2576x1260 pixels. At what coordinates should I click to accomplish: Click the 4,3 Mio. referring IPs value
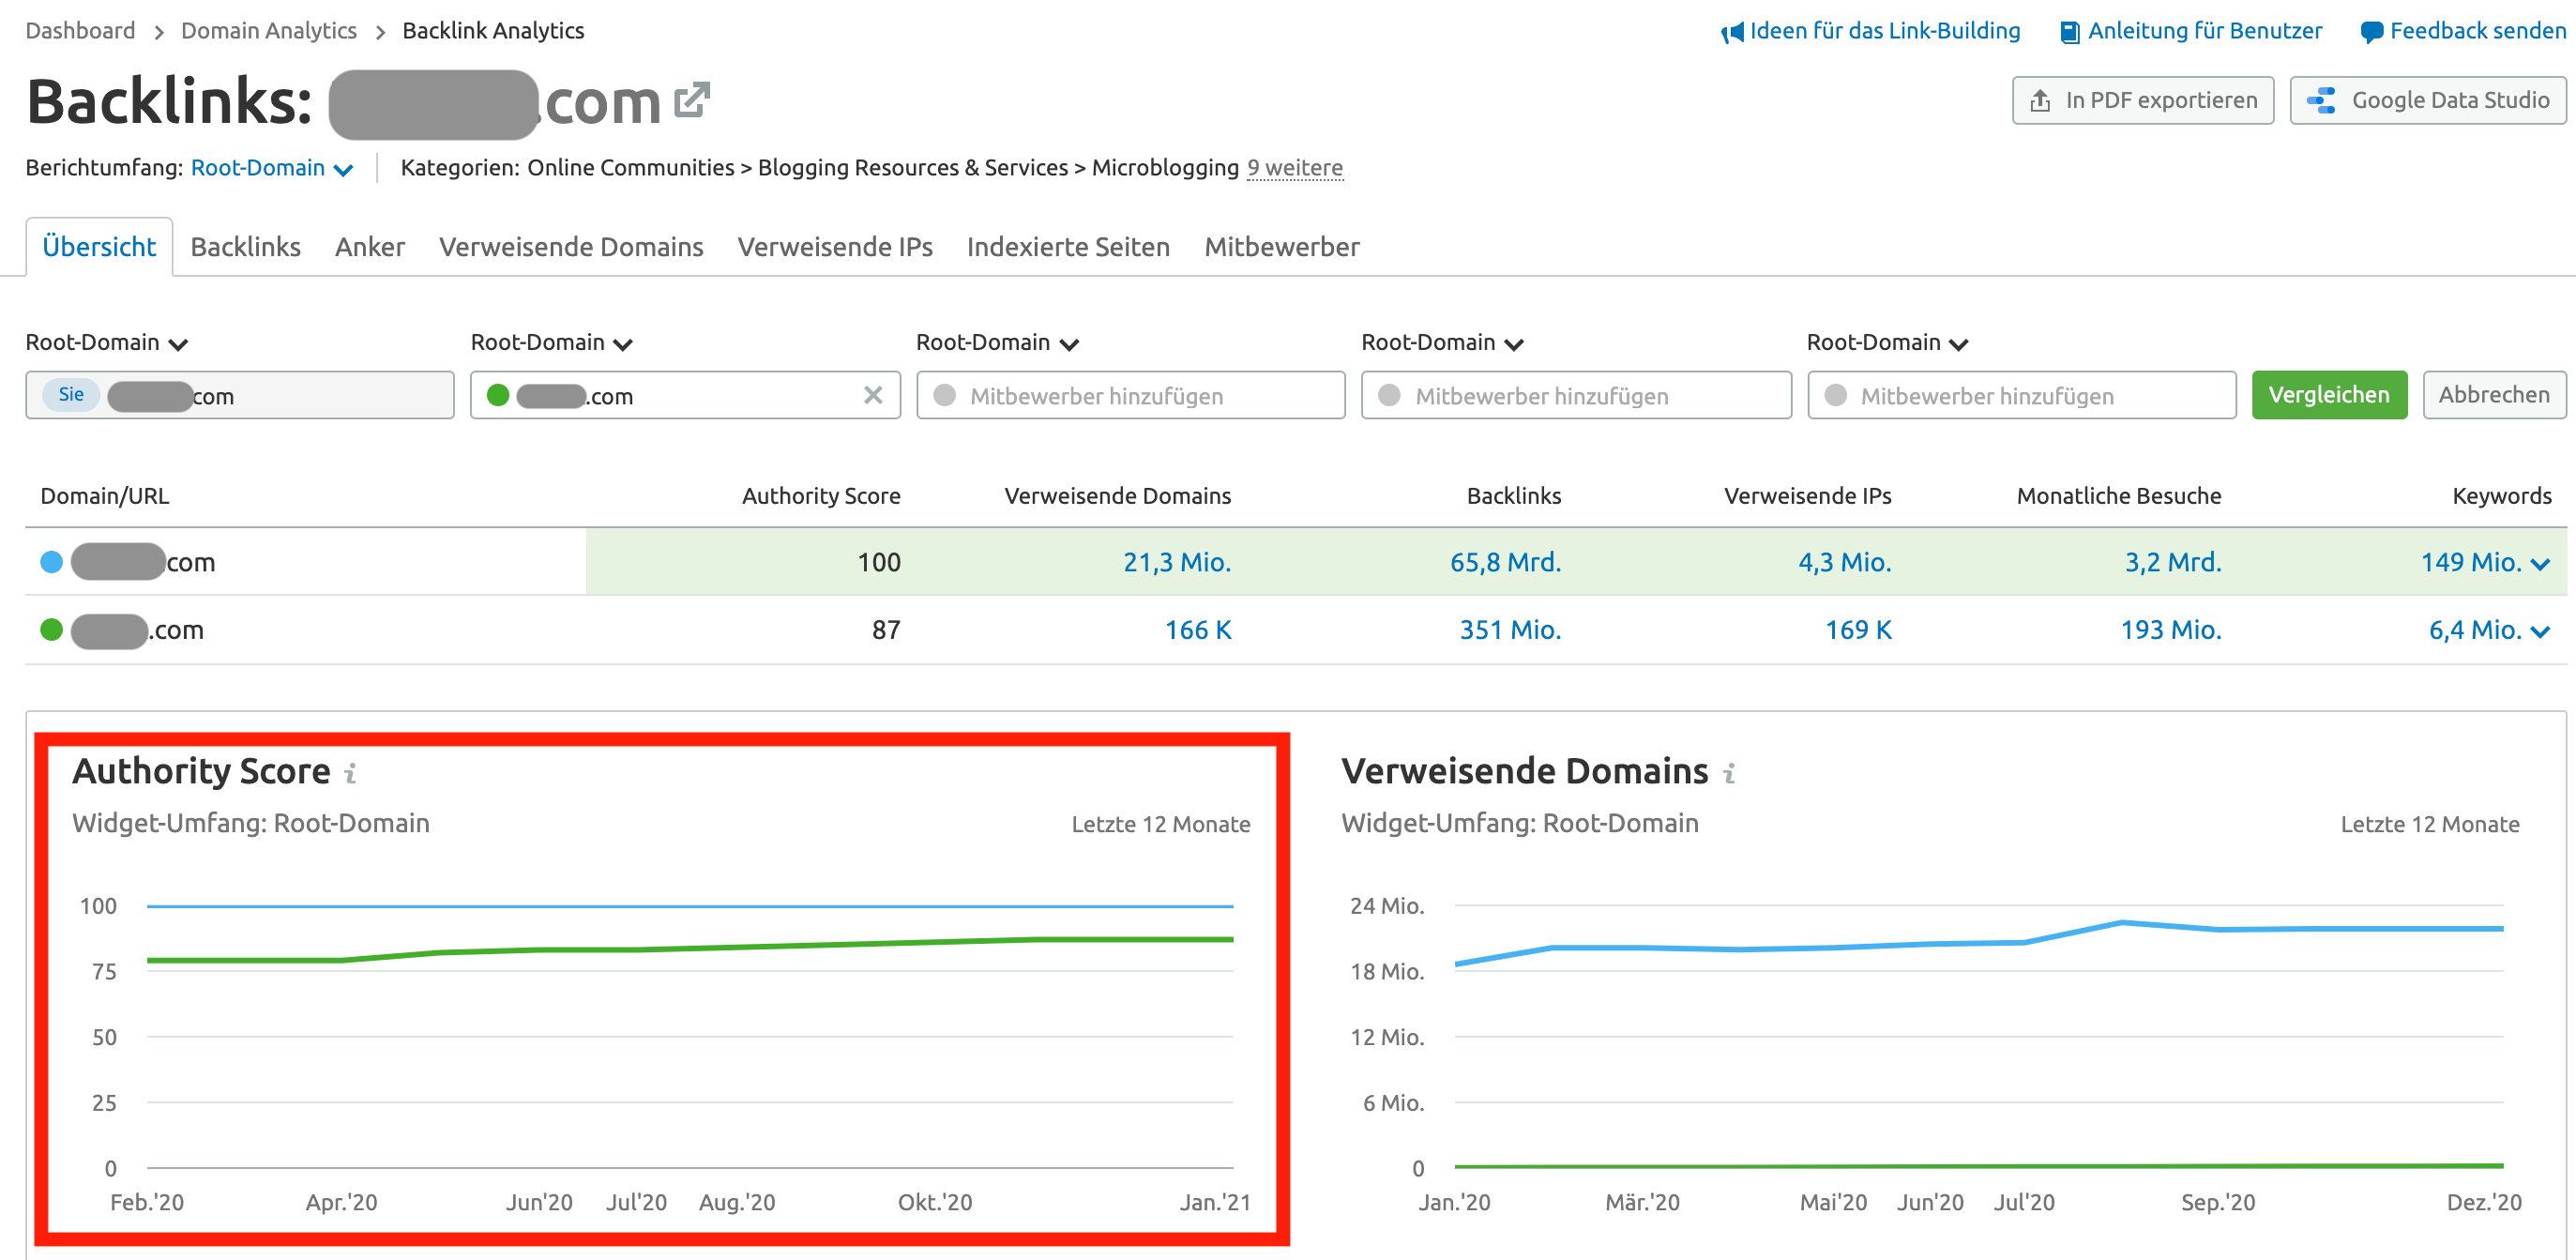[1845, 562]
